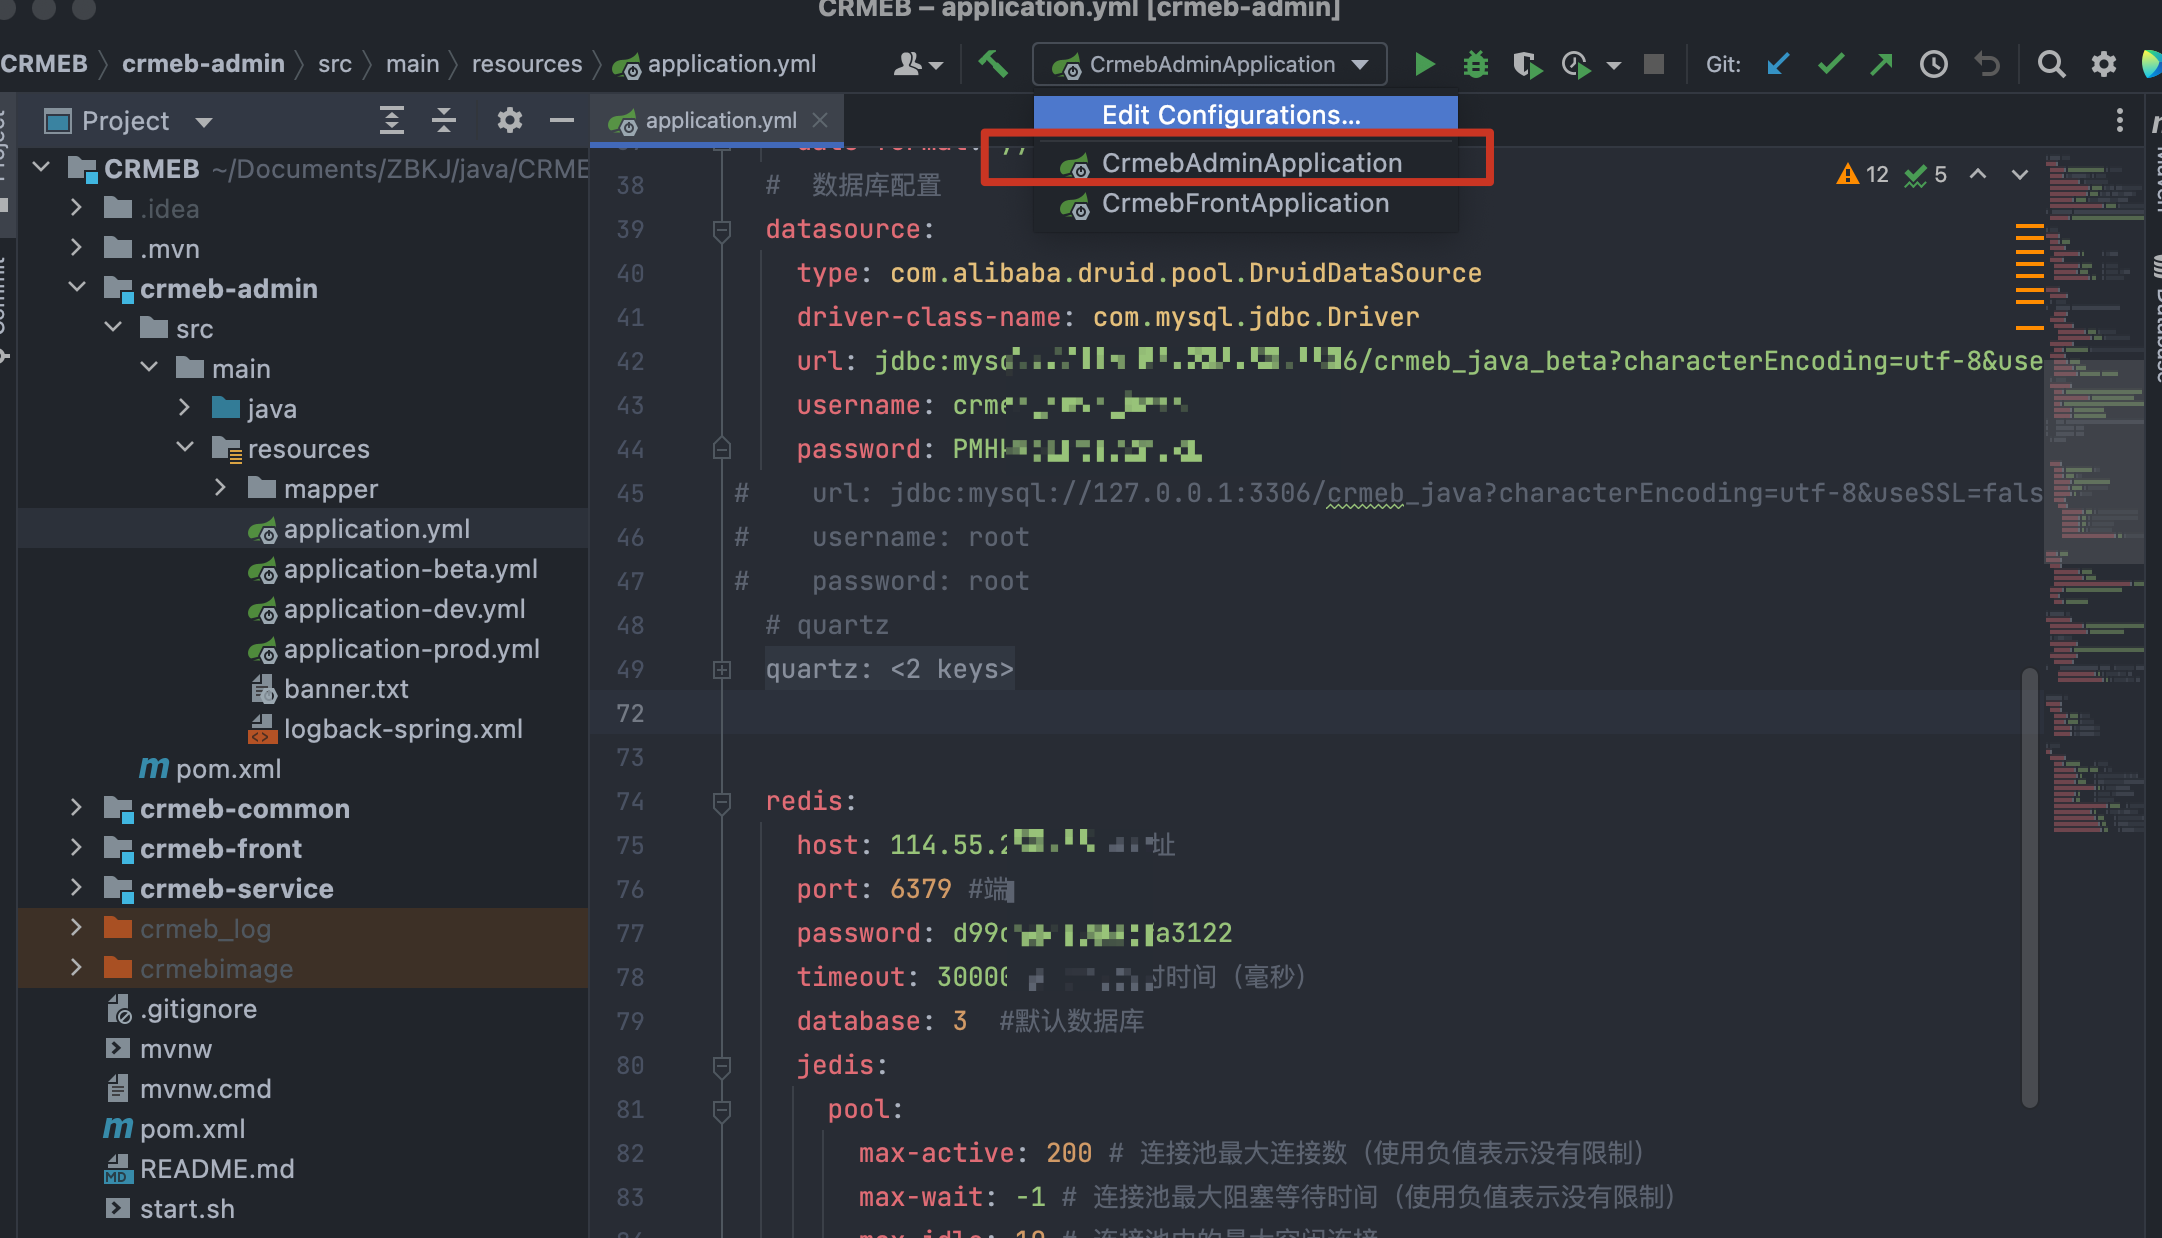
Task: Collapse the resources folder in Project tree
Action: [184, 447]
